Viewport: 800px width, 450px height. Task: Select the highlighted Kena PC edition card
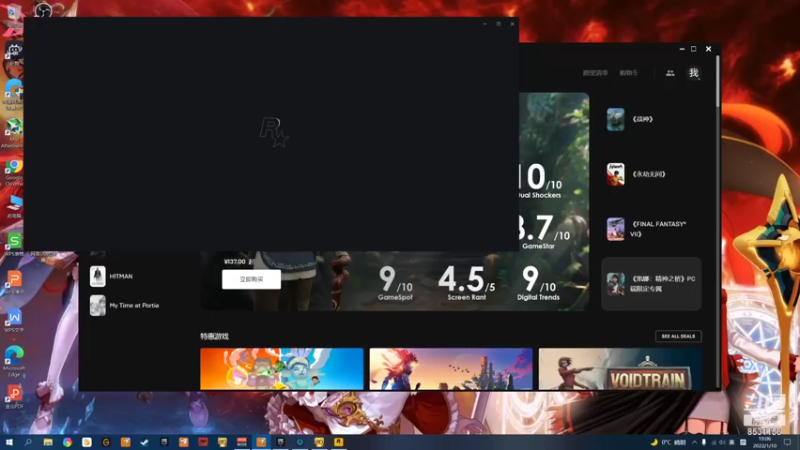(652, 284)
